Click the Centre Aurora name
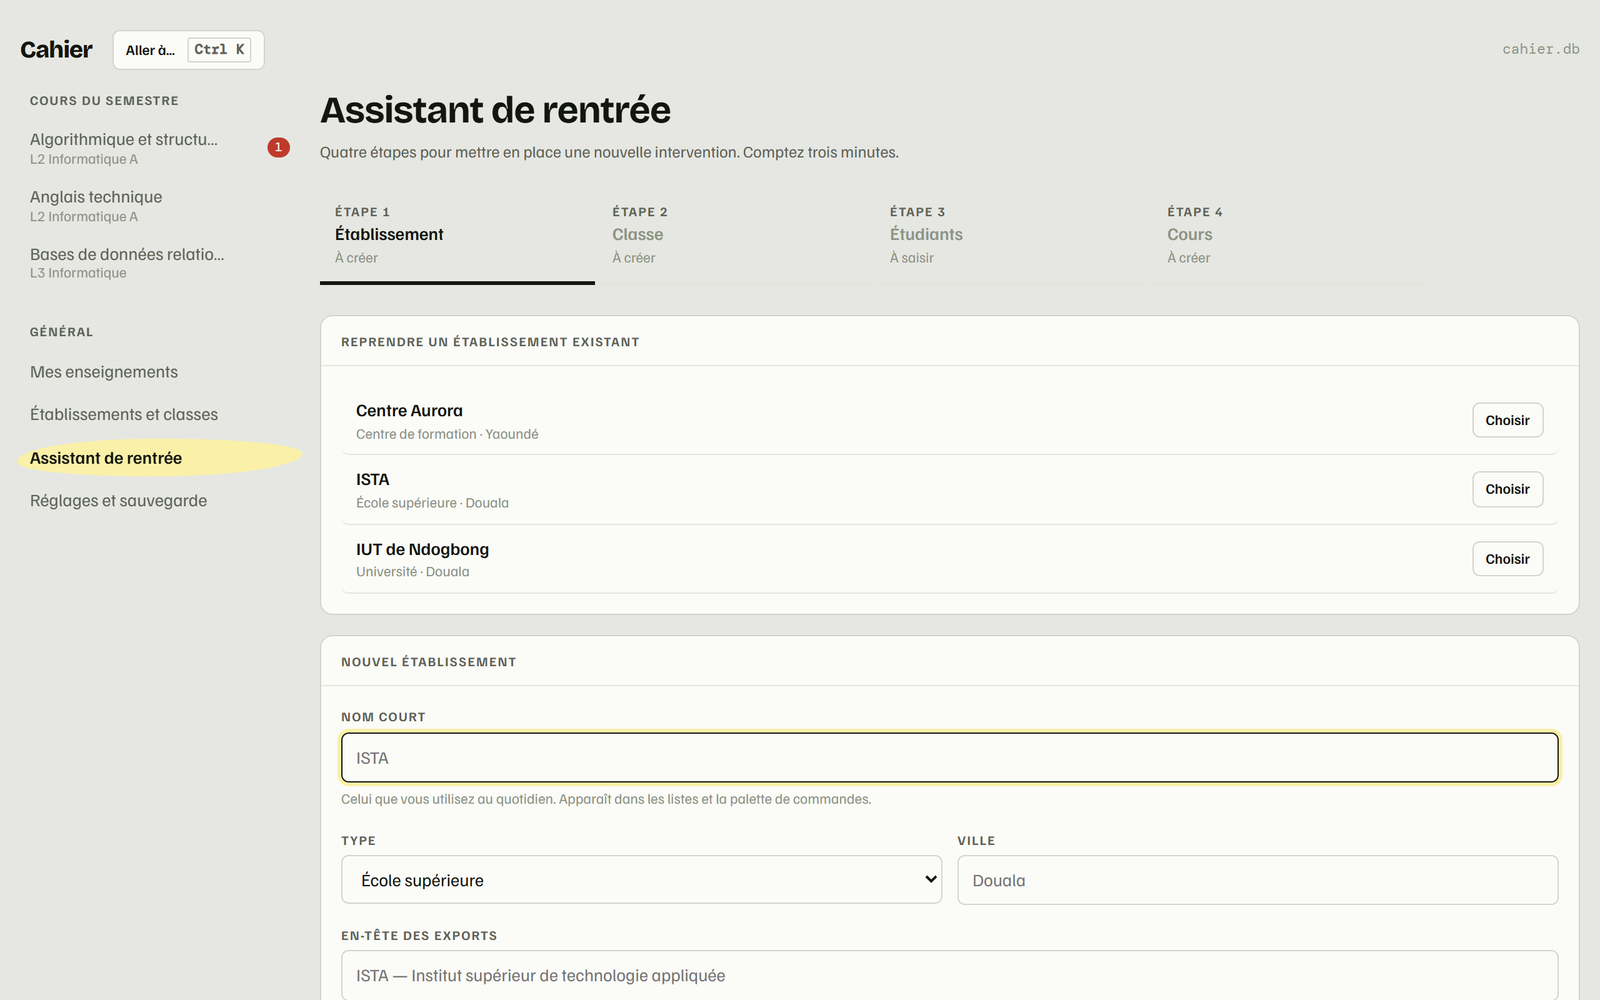The height and width of the screenshot is (1000, 1600). [x=409, y=411]
